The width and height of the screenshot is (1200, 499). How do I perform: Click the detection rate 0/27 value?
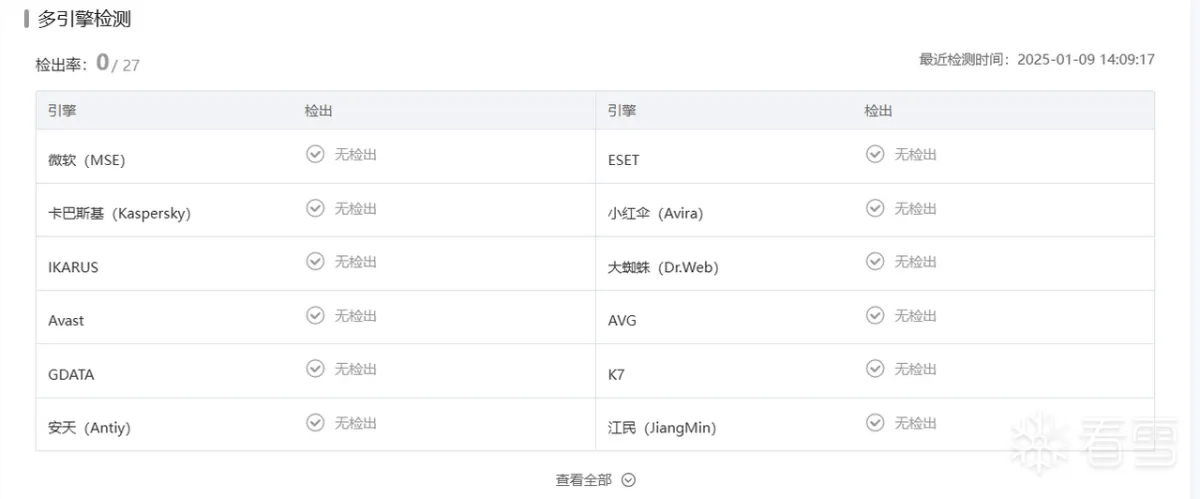click(x=118, y=63)
